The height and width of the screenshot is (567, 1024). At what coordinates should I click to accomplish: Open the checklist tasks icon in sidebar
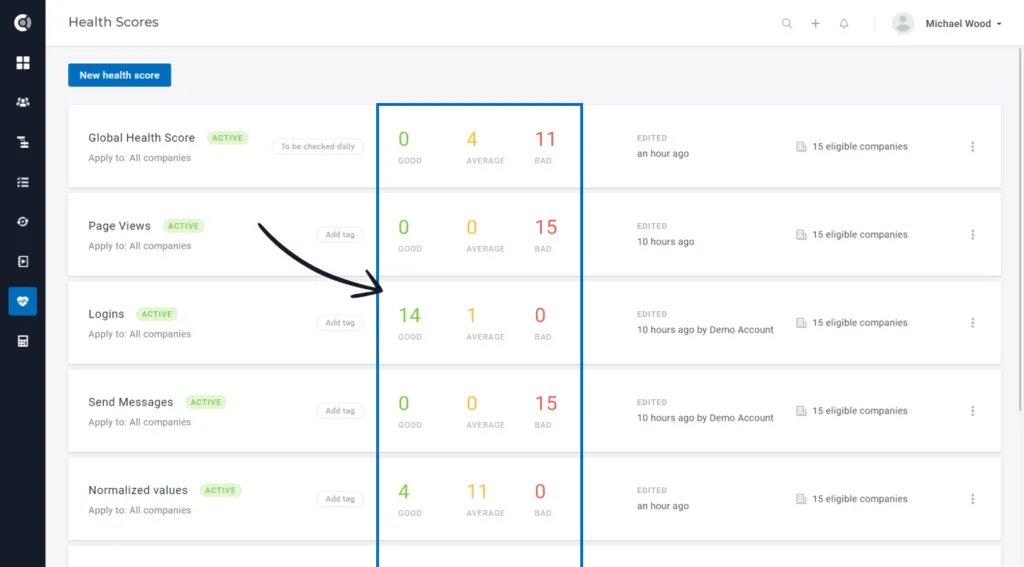tap(23, 182)
